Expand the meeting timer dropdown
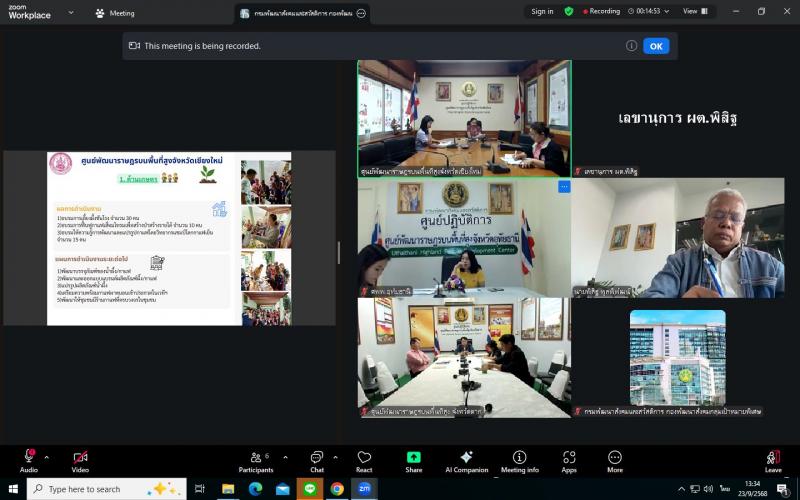Screen dimensions: 800x500 pos(666,11)
